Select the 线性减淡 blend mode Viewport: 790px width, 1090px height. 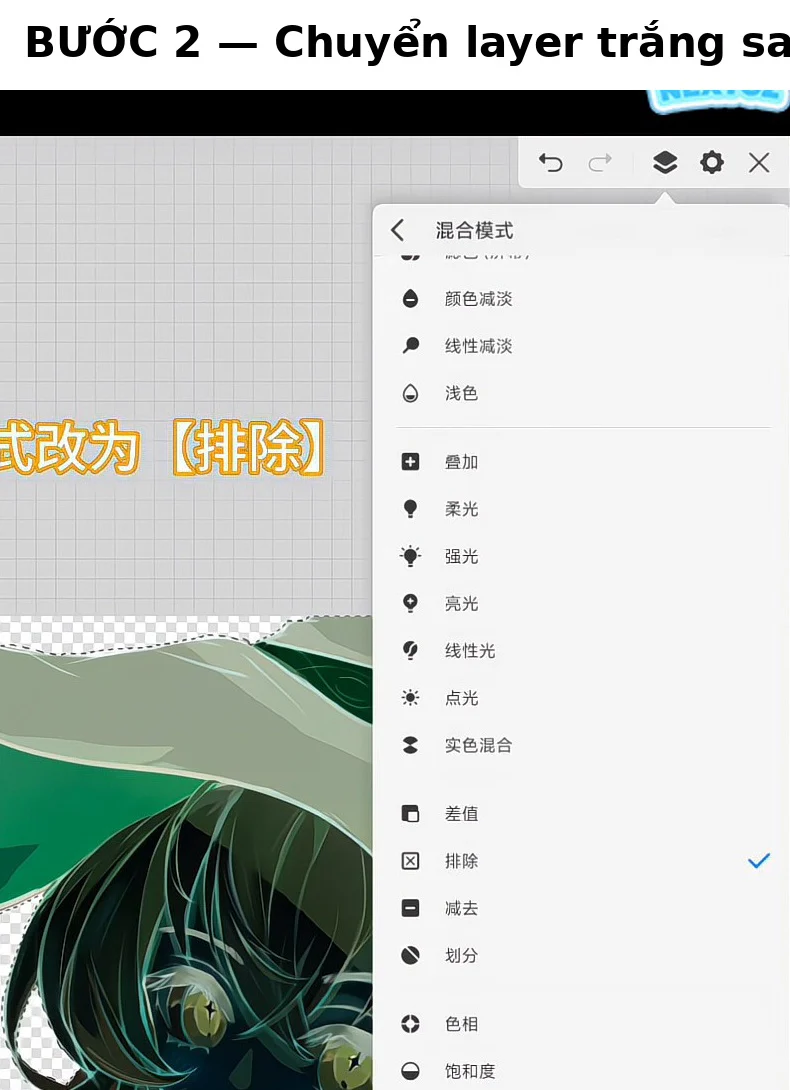point(478,346)
